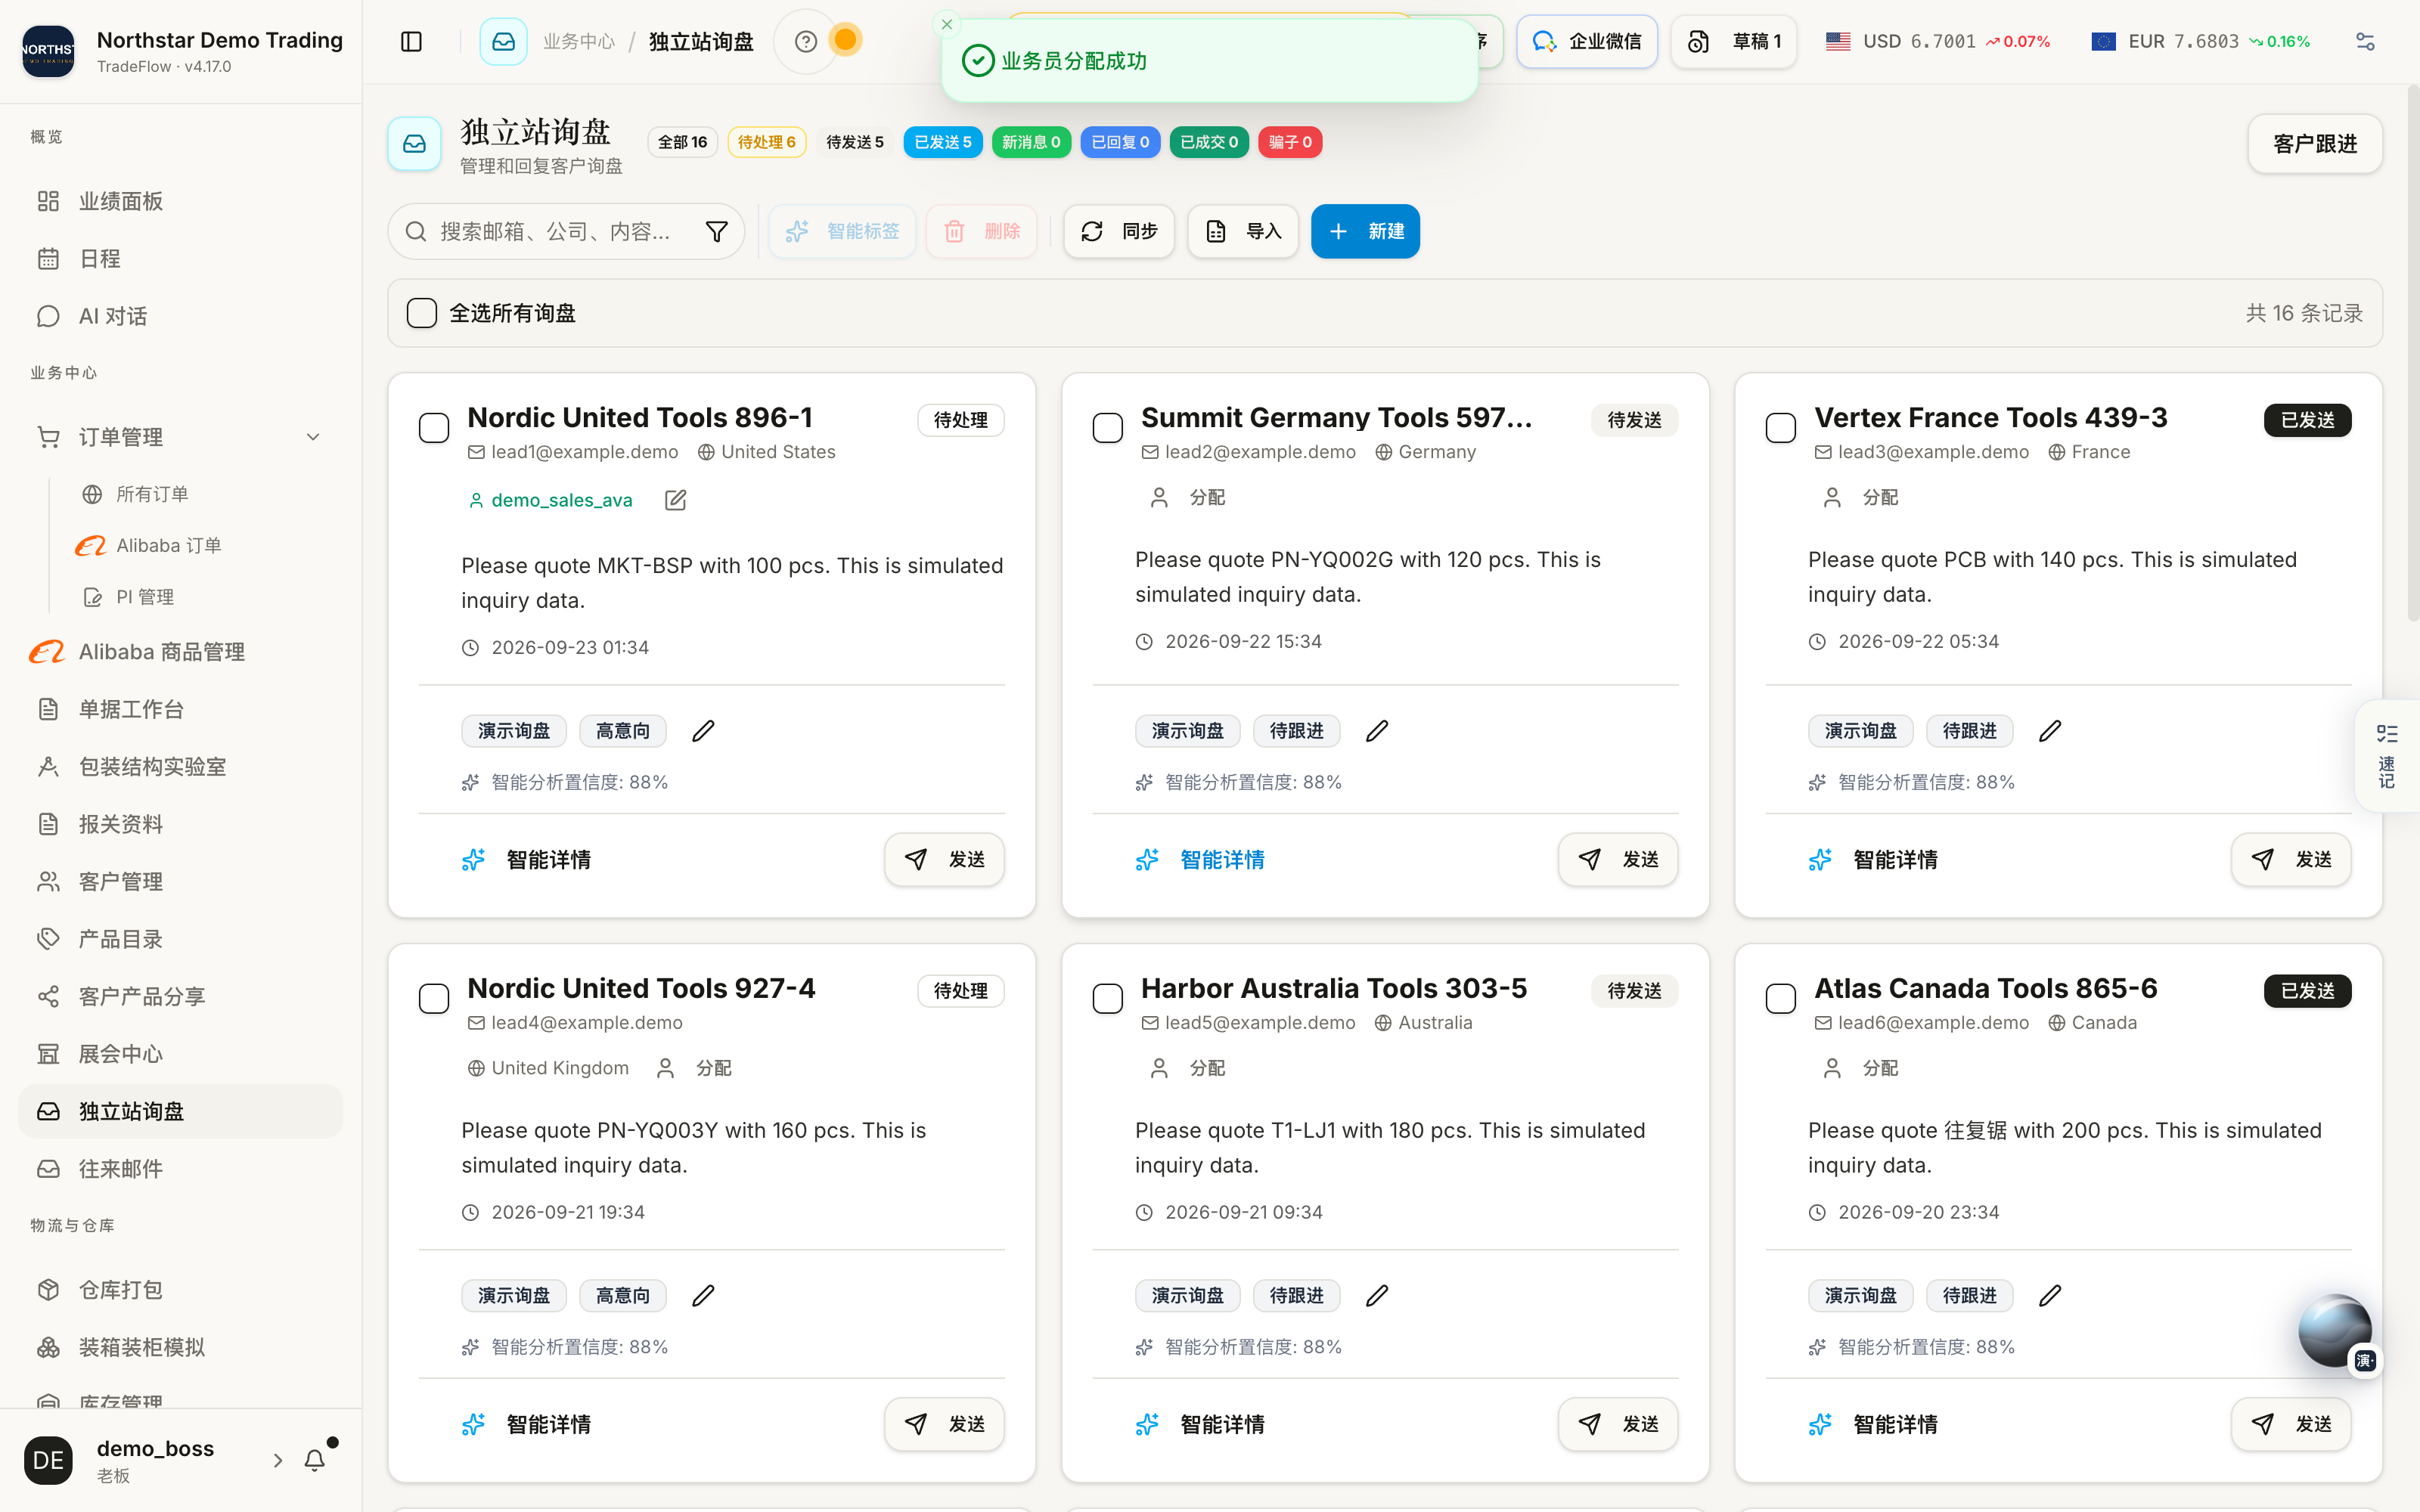The width and height of the screenshot is (2420, 1512).
Task: Filter by 已发送 5 status tab
Action: [942, 142]
